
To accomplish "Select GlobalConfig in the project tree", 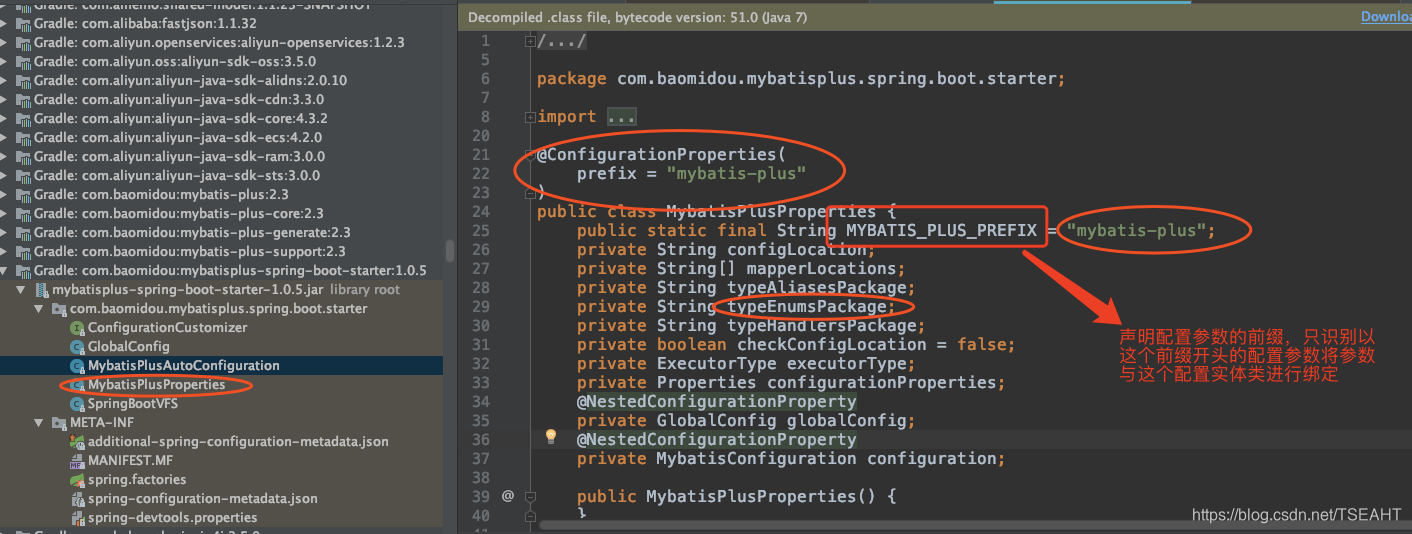I will [129, 347].
